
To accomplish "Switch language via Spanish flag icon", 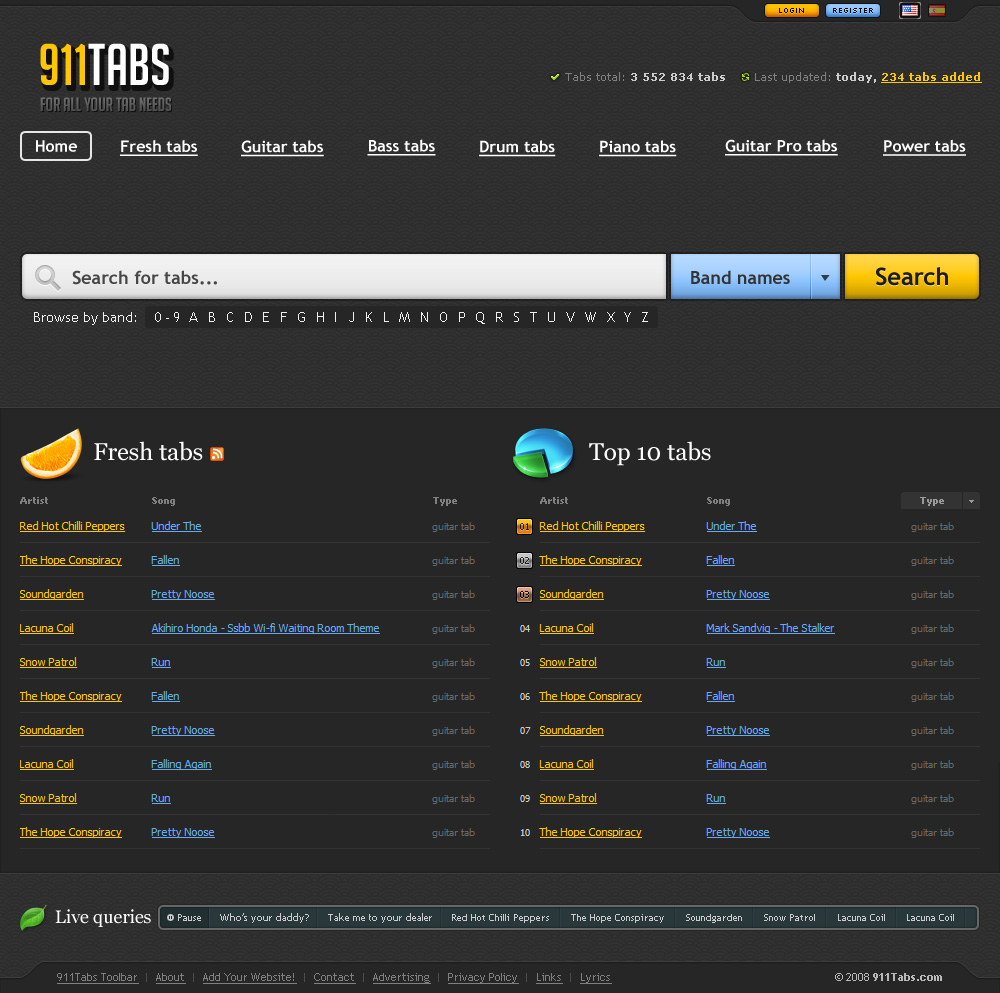I will 937,11.
